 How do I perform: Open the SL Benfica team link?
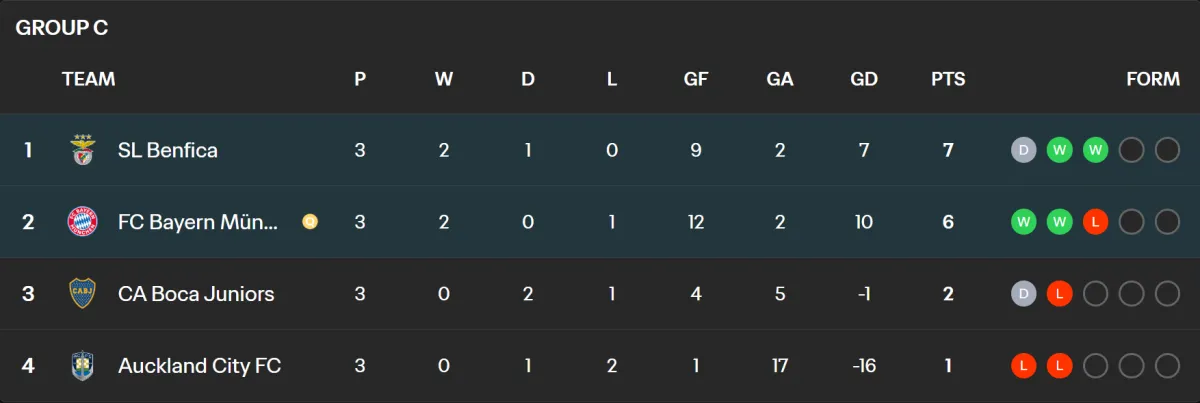tap(167, 150)
